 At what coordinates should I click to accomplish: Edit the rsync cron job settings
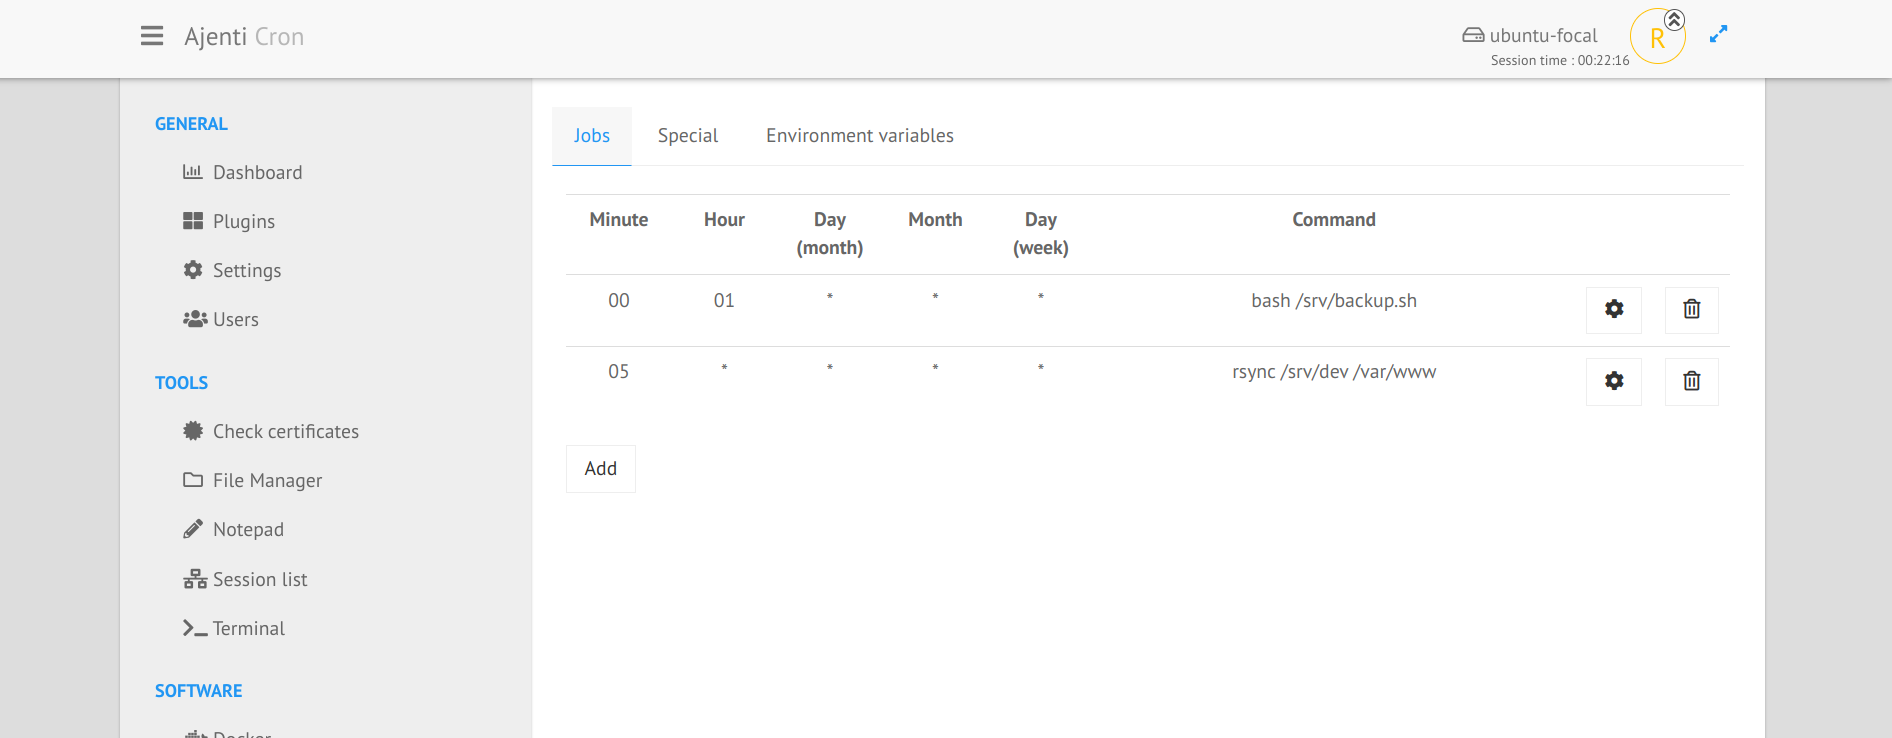pos(1613,382)
